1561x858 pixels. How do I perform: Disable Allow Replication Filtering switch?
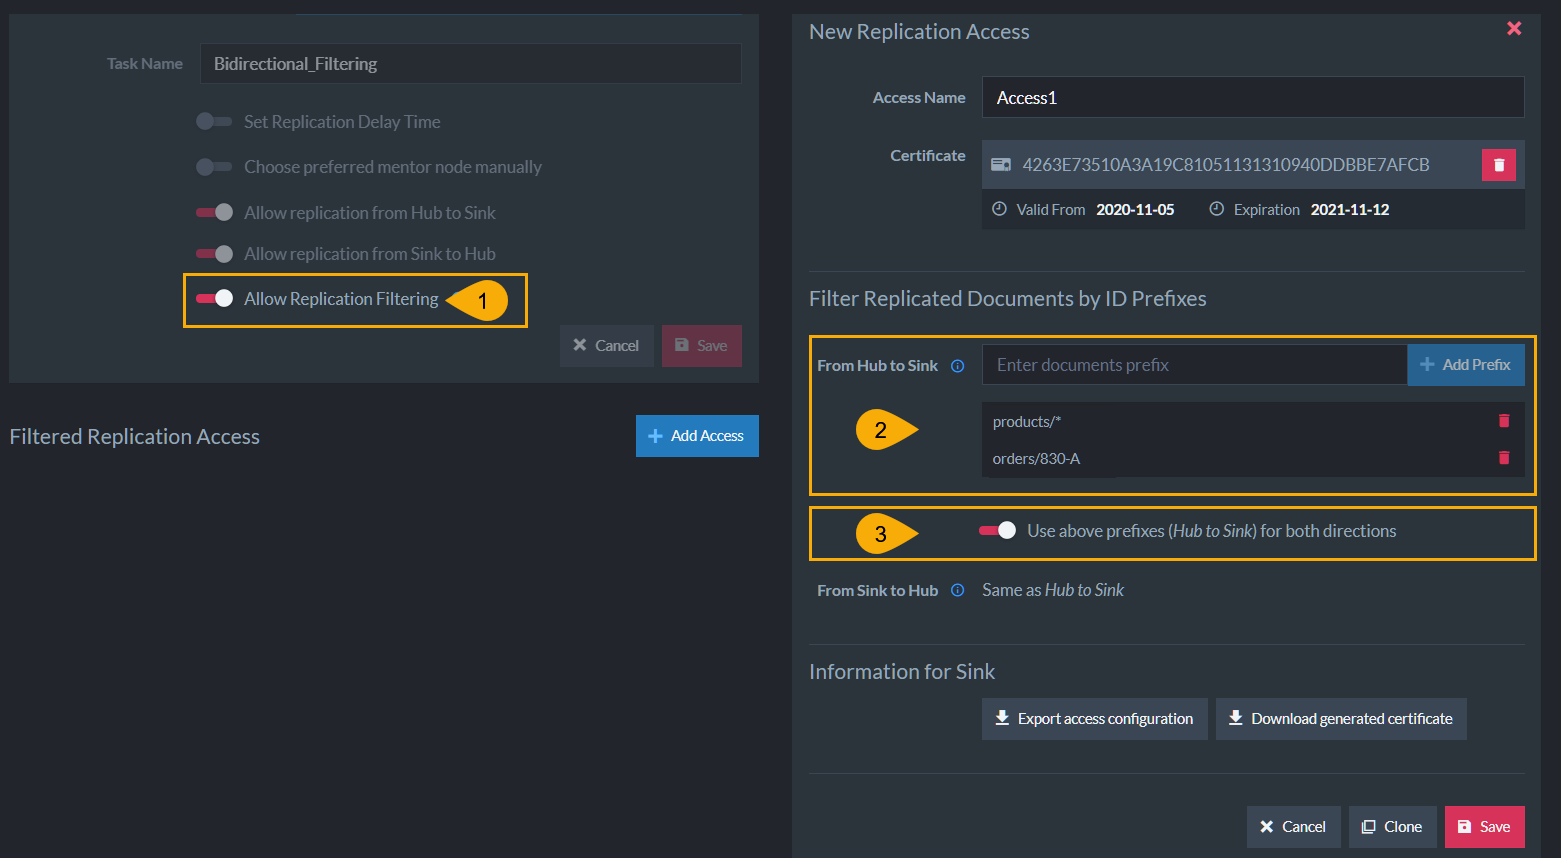point(214,298)
